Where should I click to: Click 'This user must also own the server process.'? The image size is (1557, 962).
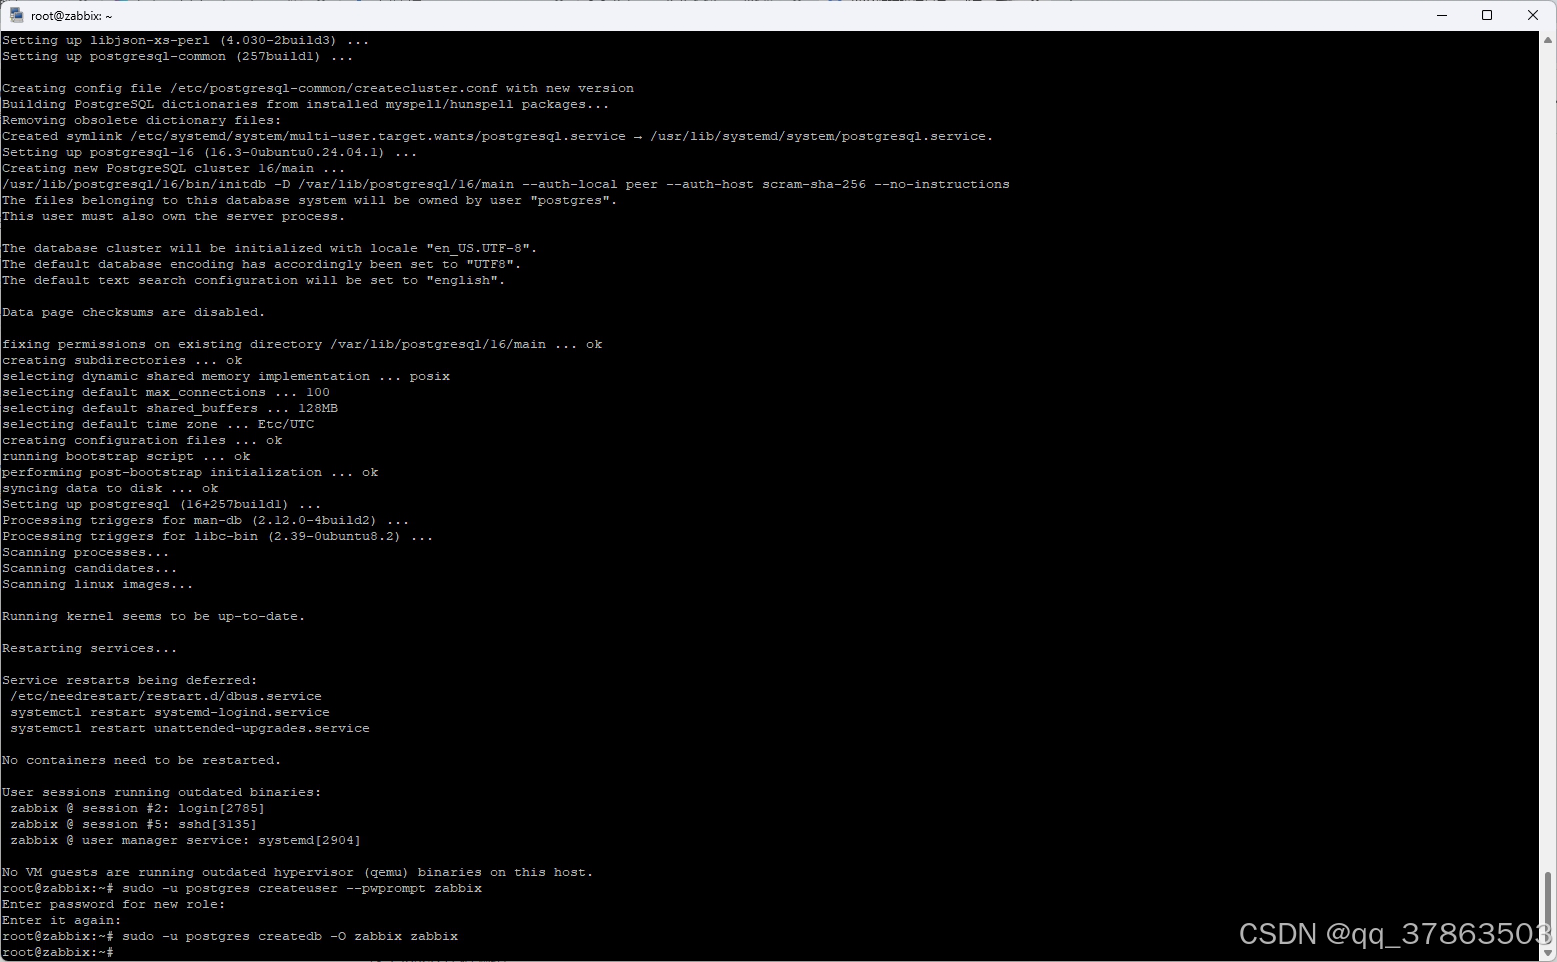pyautogui.click(x=174, y=216)
